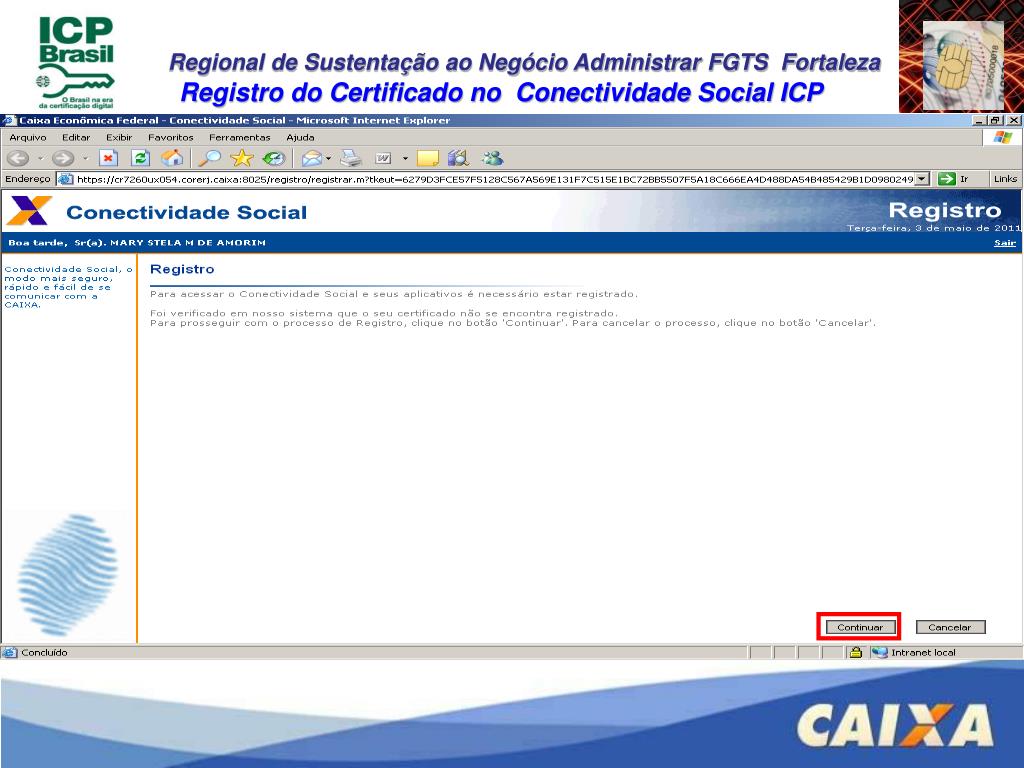Viewport: 1024px width, 768px height.
Task: Expand the Forward button history dropdown
Action: [85, 158]
